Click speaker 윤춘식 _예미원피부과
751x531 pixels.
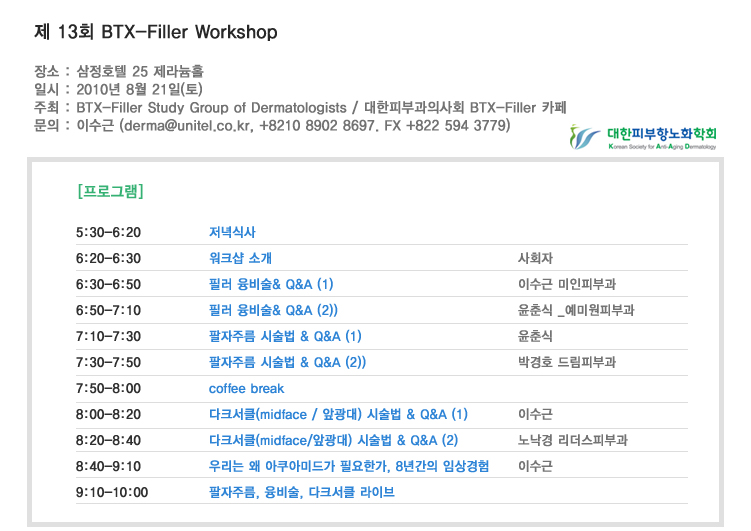pyautogui.click(x=574, y=310)
